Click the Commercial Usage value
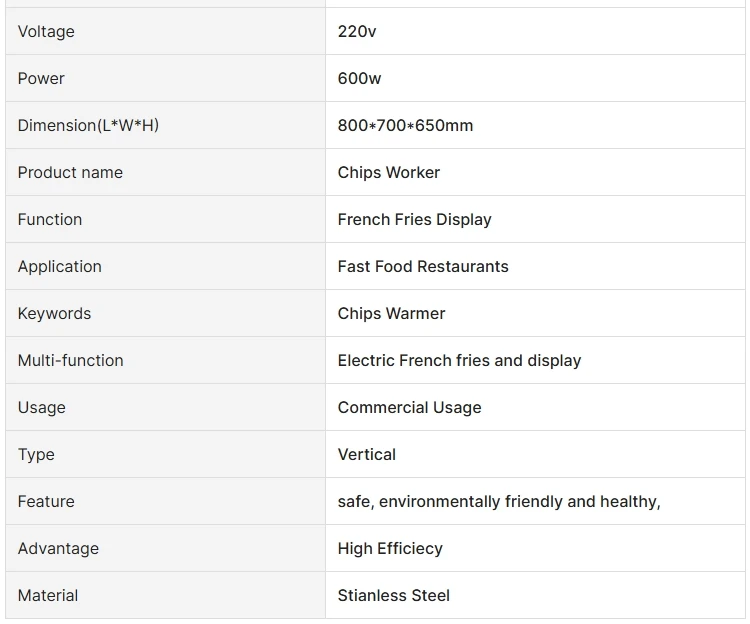This screenshot has width=750, height=624. (409, 408)
